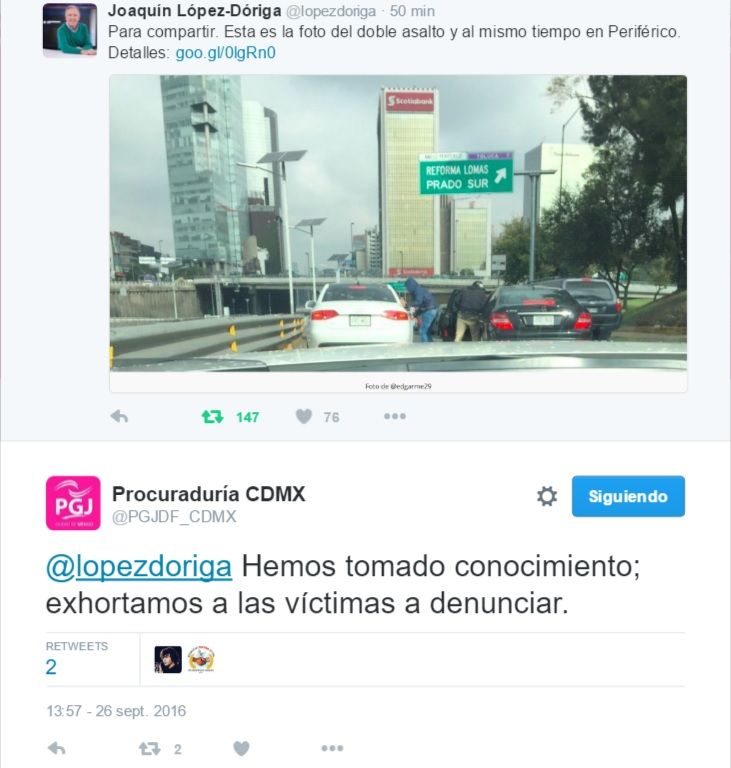Open the retweets count list
The height and width of the screenshot is (768, 731).
point(76,659)
